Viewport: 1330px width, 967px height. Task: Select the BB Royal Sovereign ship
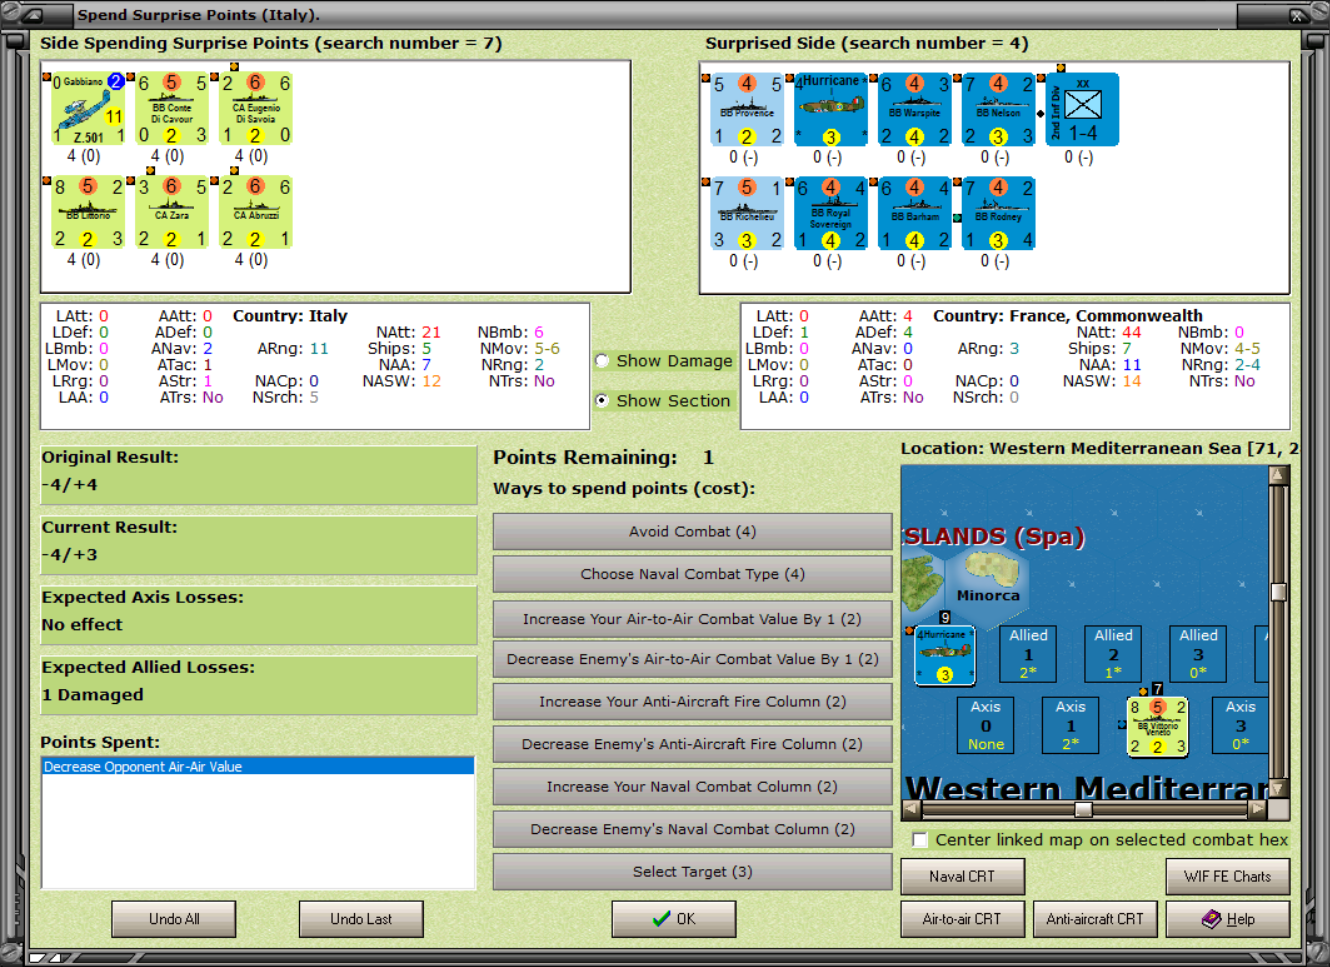tap(831, 214)
